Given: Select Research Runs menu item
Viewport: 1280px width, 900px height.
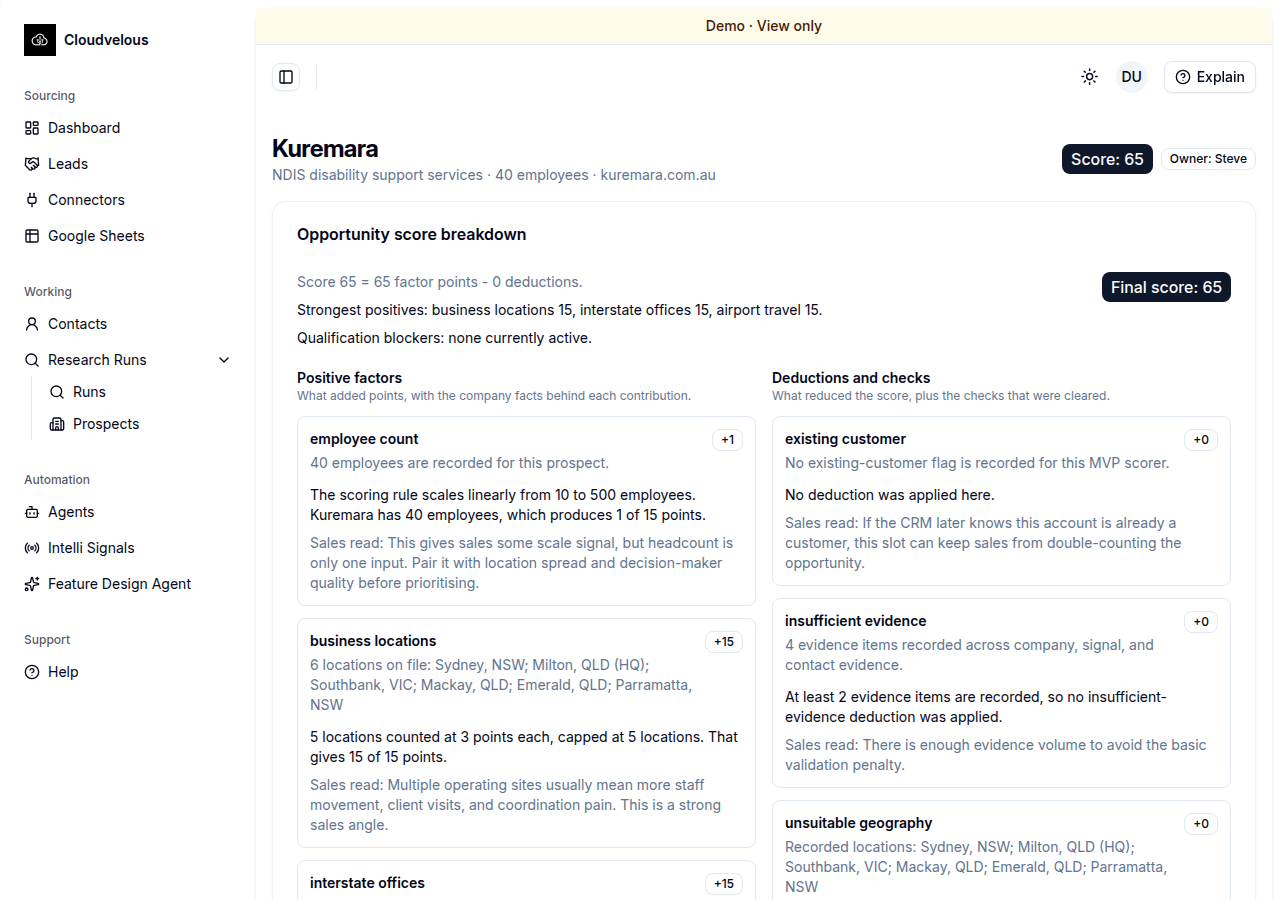Looking at the screenshot, I should [128, 360].
